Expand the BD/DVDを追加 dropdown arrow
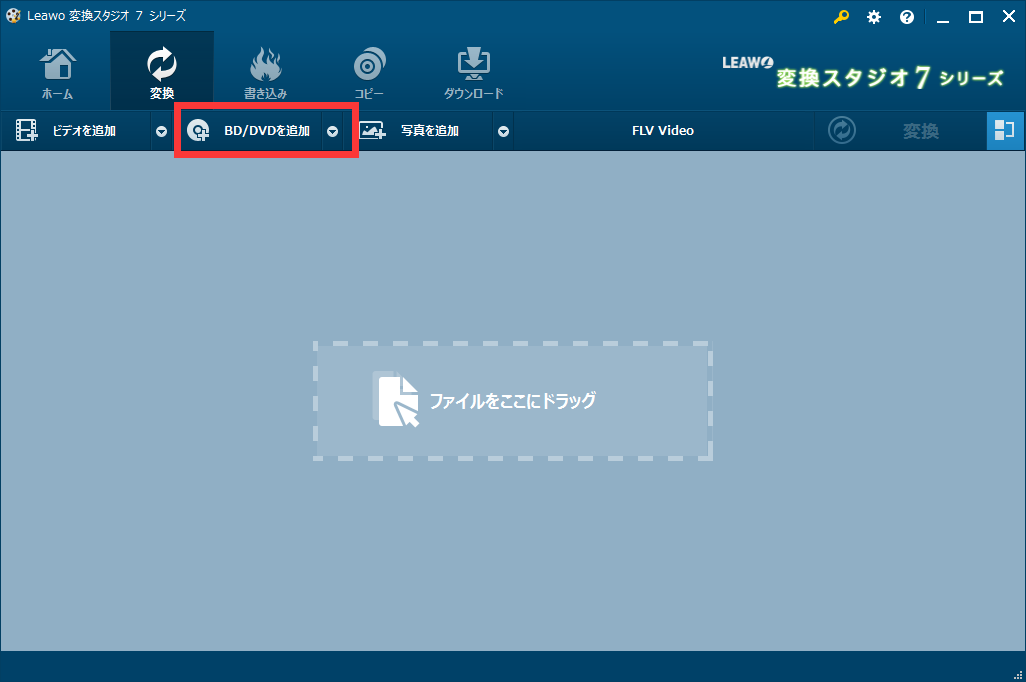The image size is (1026, 682). click(333, 131)
